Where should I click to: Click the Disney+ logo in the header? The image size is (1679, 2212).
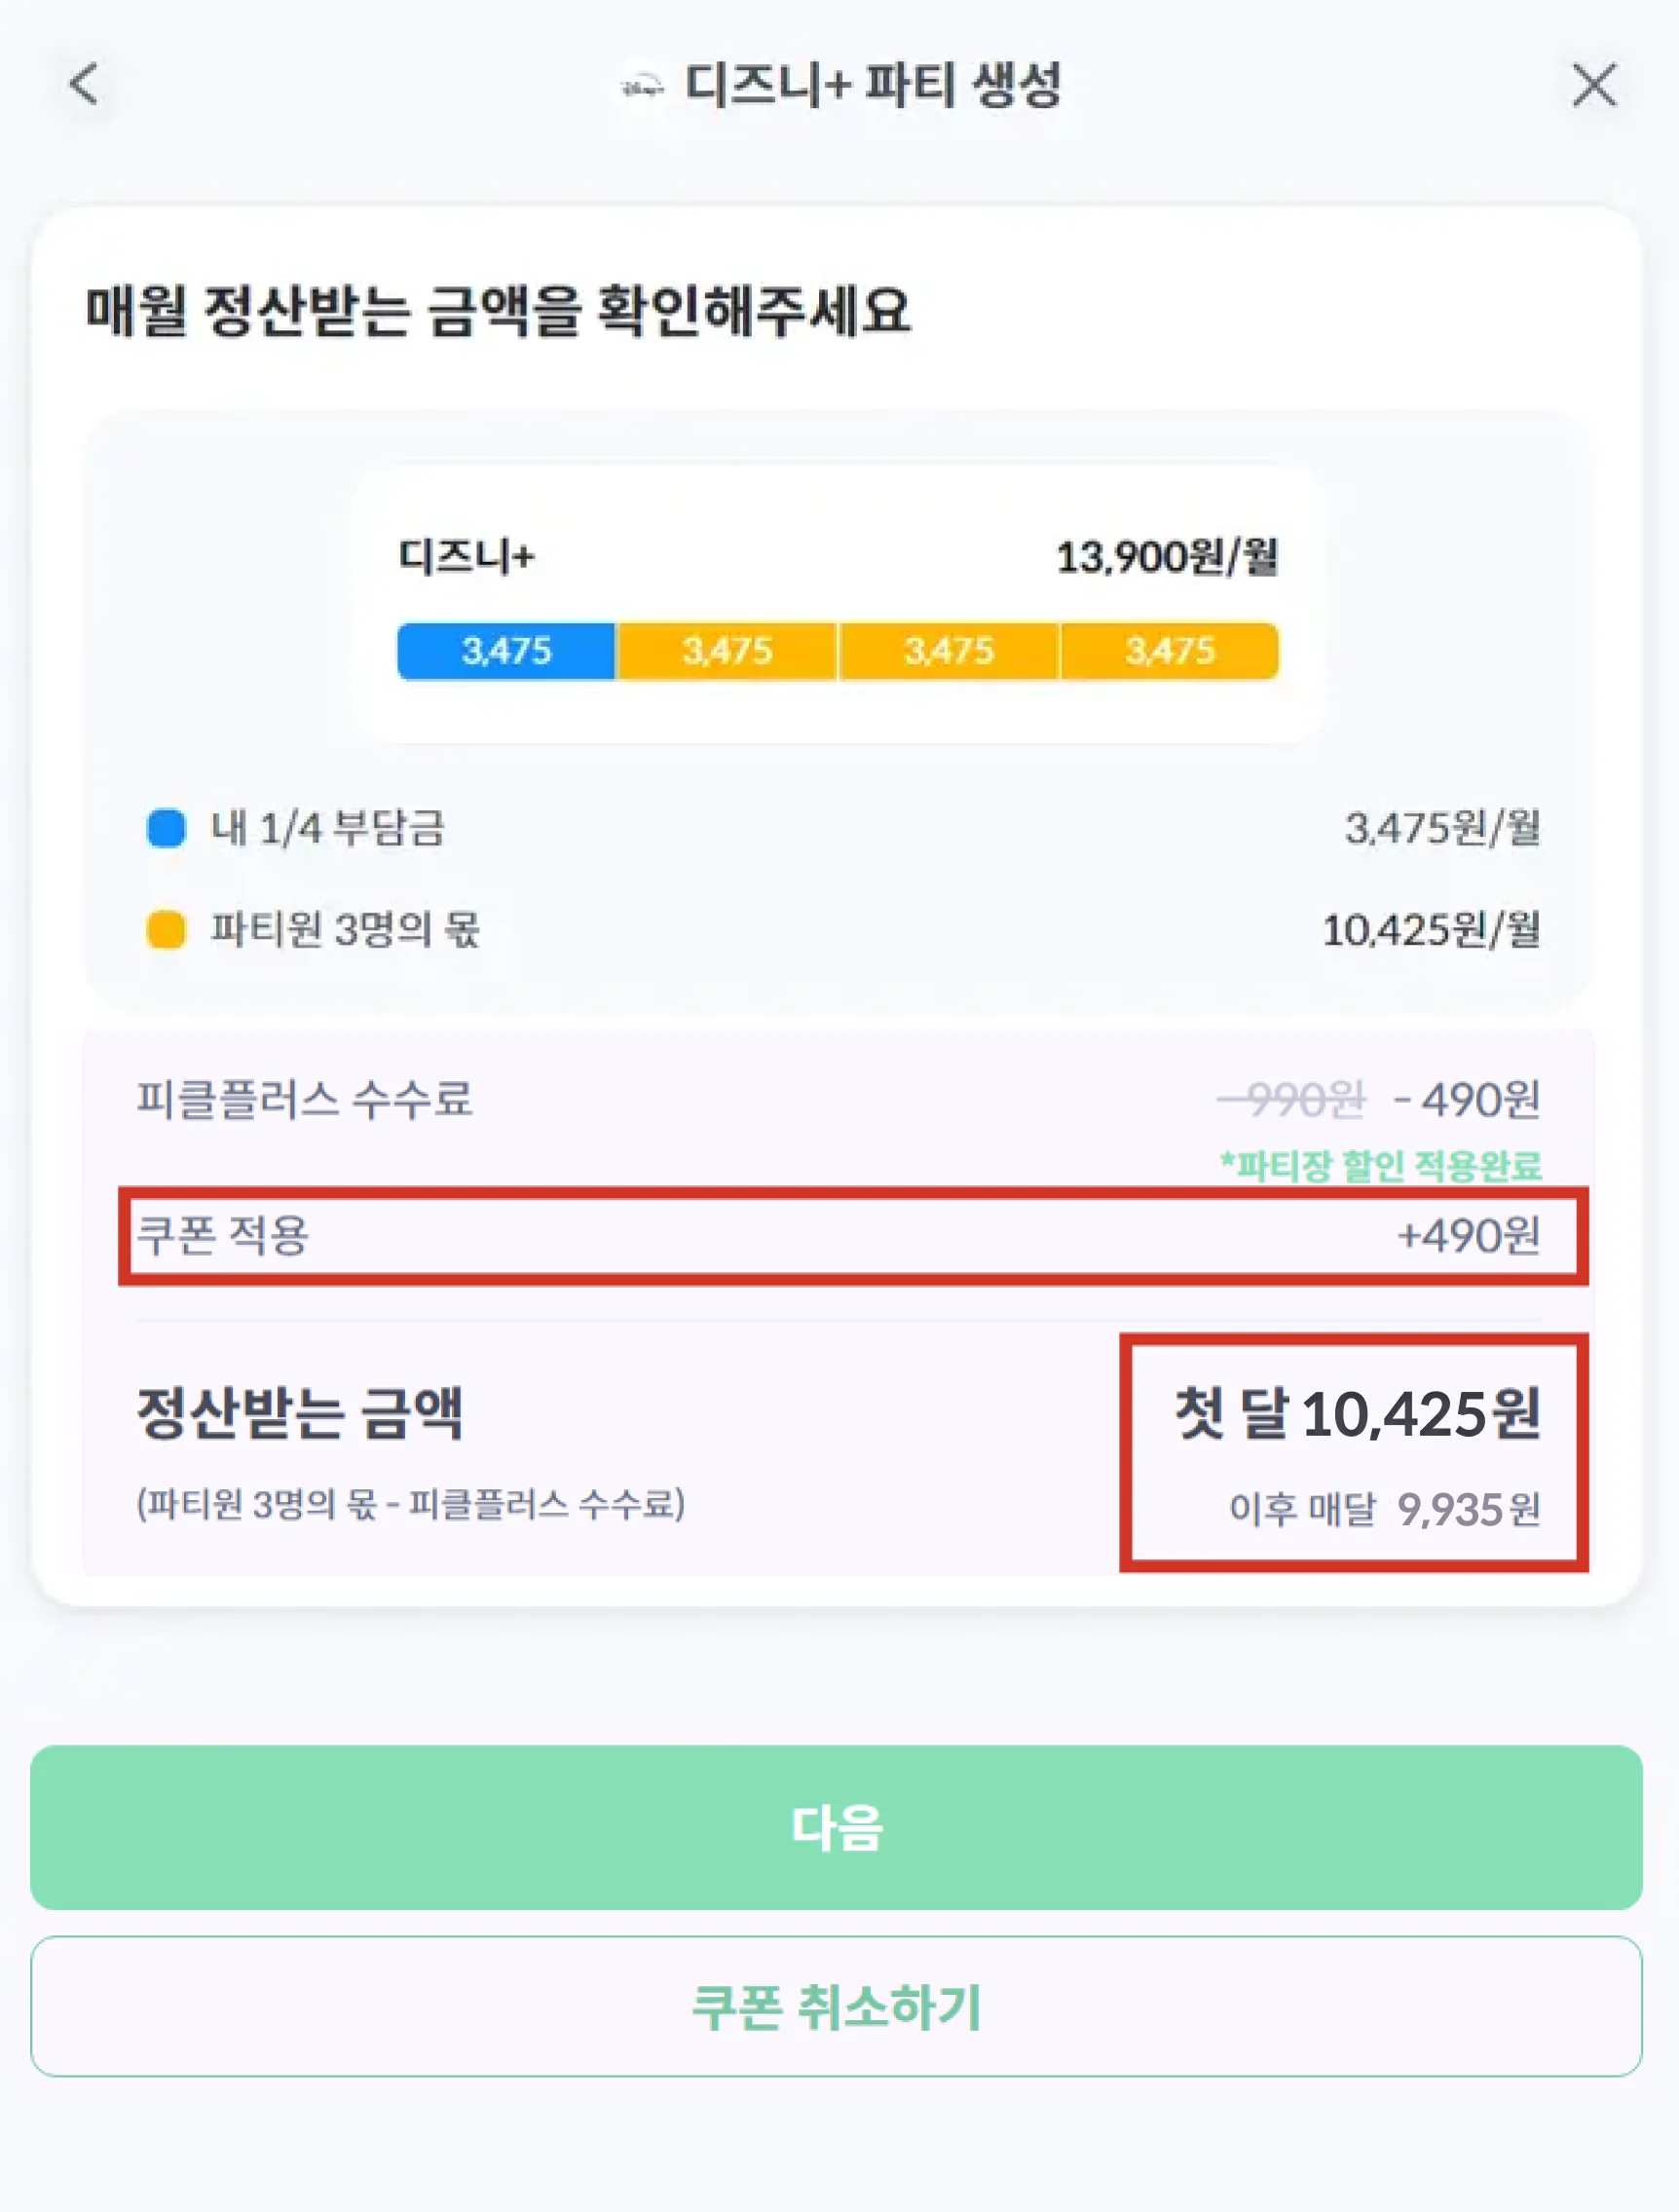pos(642,87)
